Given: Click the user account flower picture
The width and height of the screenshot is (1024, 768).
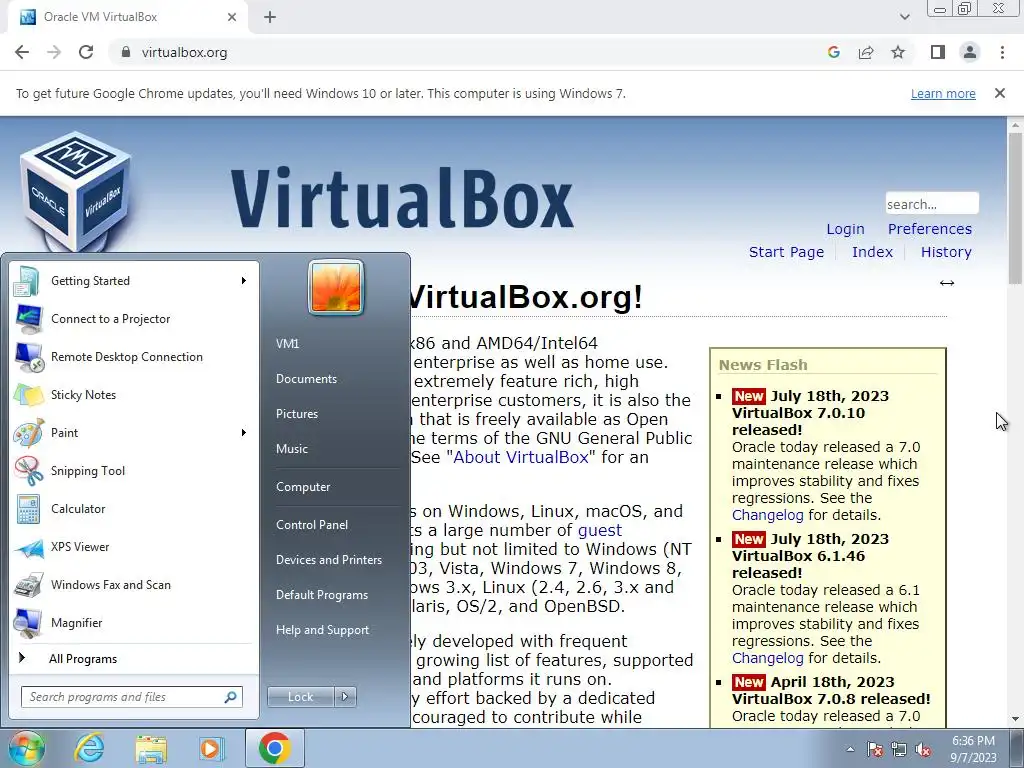Looking at the screenshot, I should [336, 287].
